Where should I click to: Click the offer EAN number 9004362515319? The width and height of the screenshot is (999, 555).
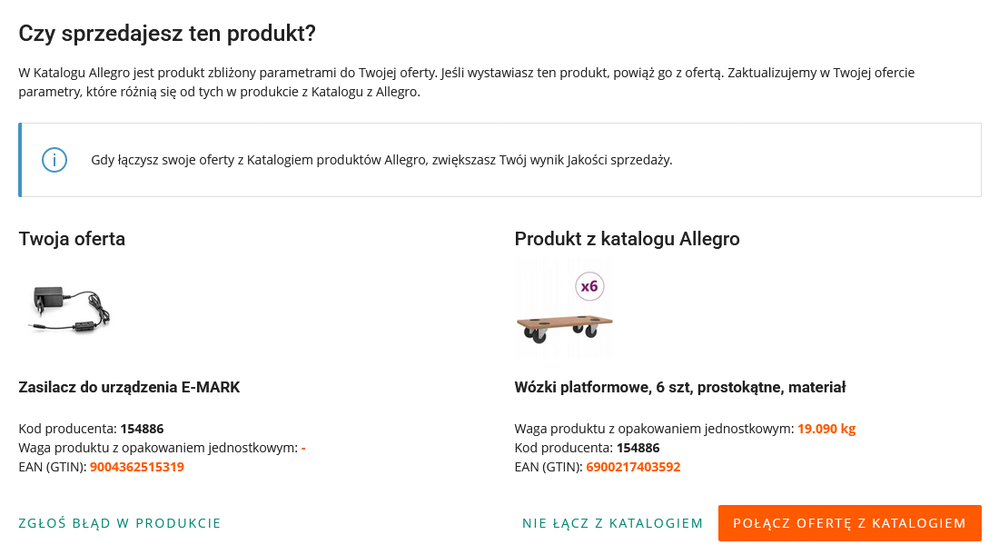coord(137,467)
